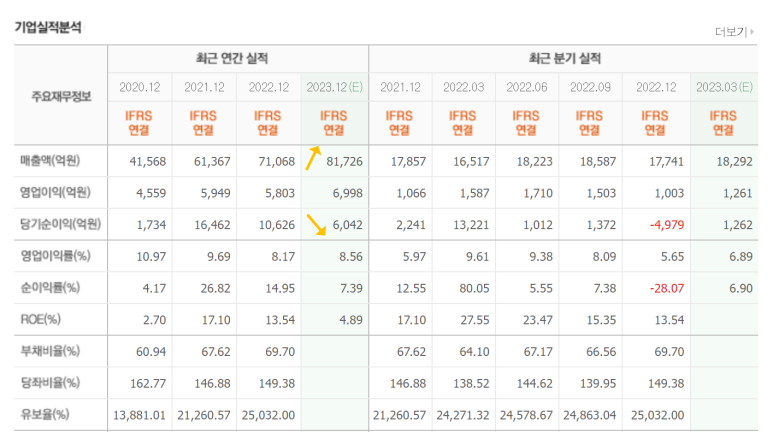This screenshot has height=432, width=773.
Task: Click estimated ROE value 4.89
Action: click(x=351, y=320)
